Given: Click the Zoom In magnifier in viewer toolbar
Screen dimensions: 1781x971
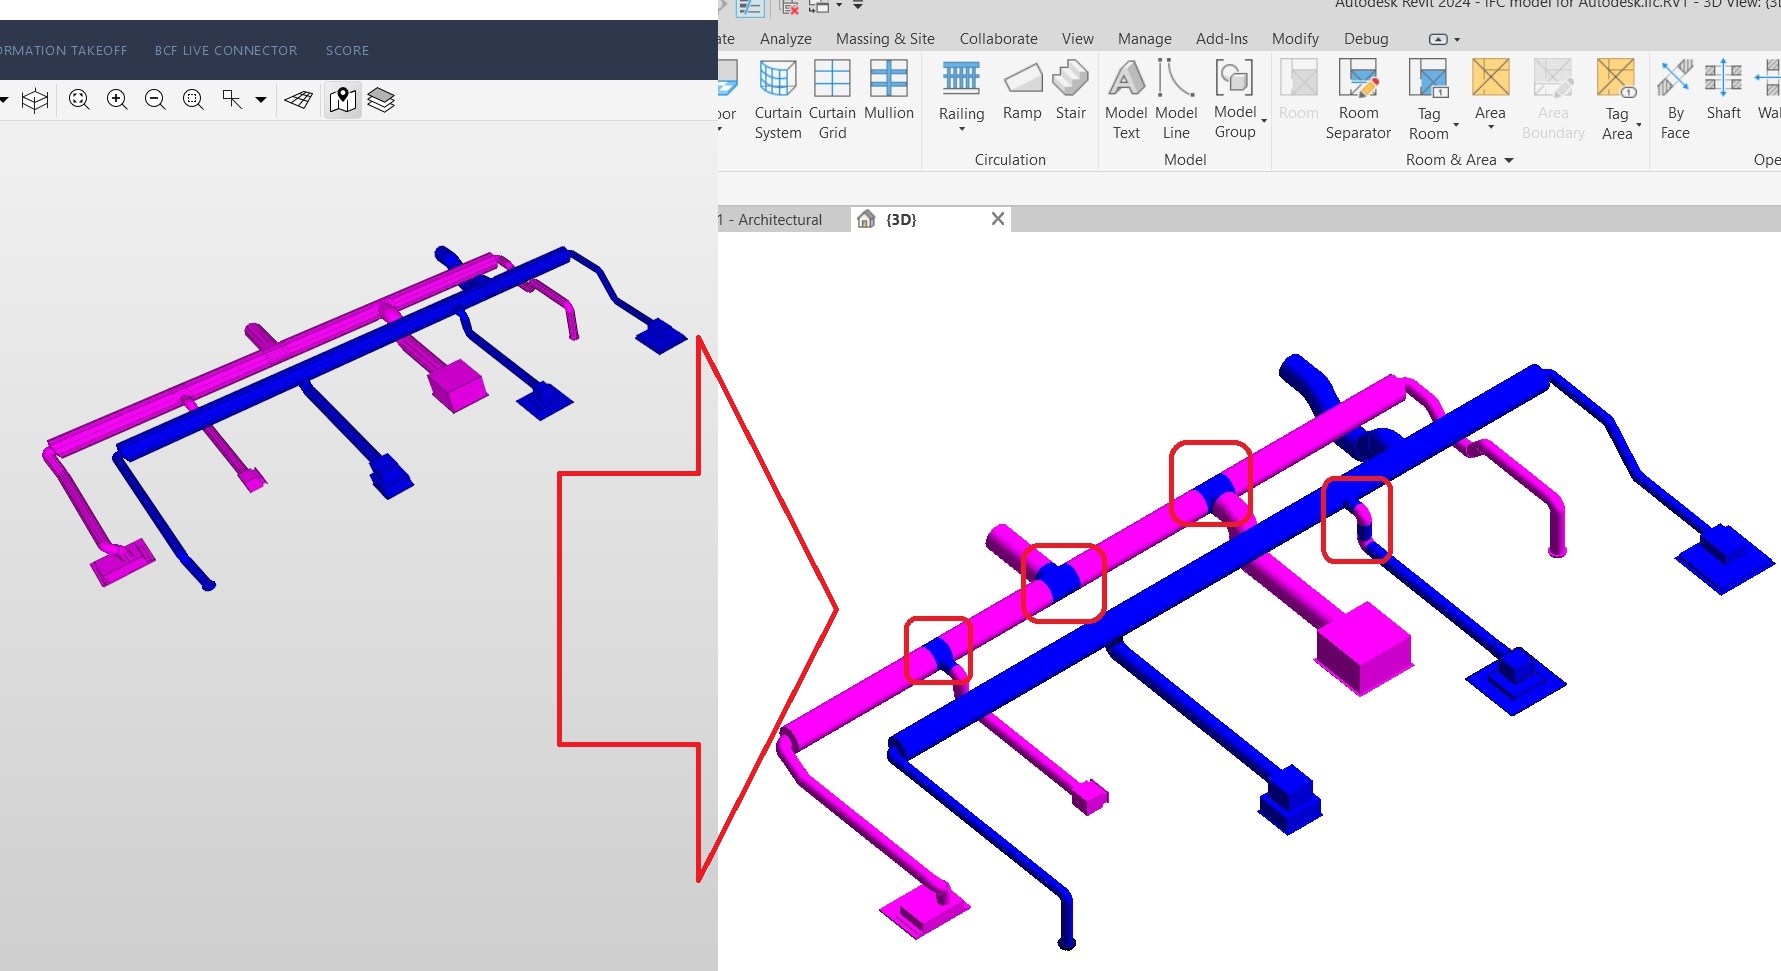Looking at the screenshot, I should [117, 100].
